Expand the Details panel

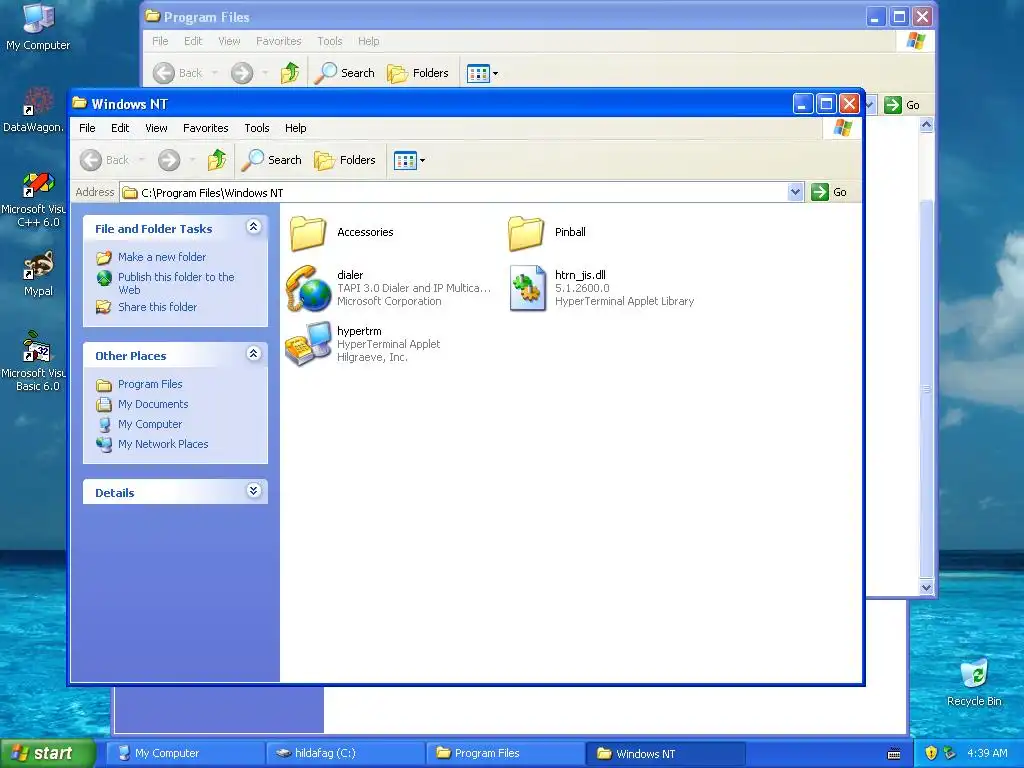254,490
